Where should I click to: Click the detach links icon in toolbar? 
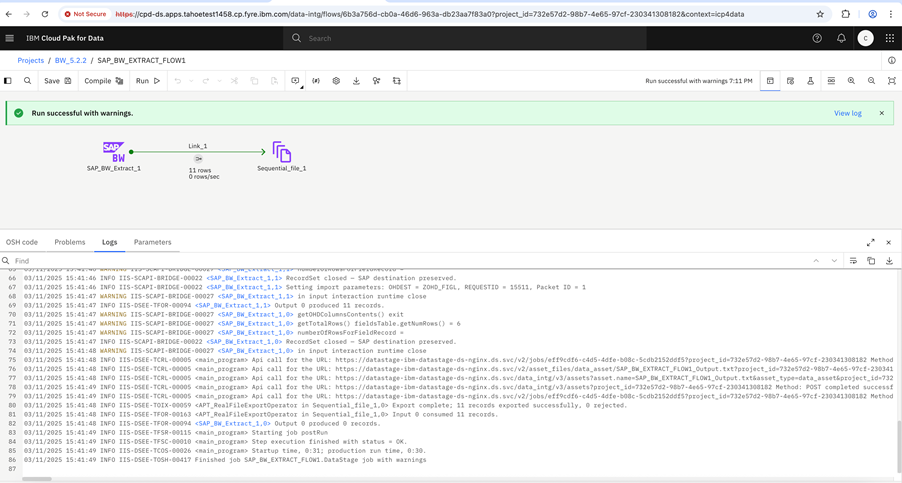pos(376,81)
